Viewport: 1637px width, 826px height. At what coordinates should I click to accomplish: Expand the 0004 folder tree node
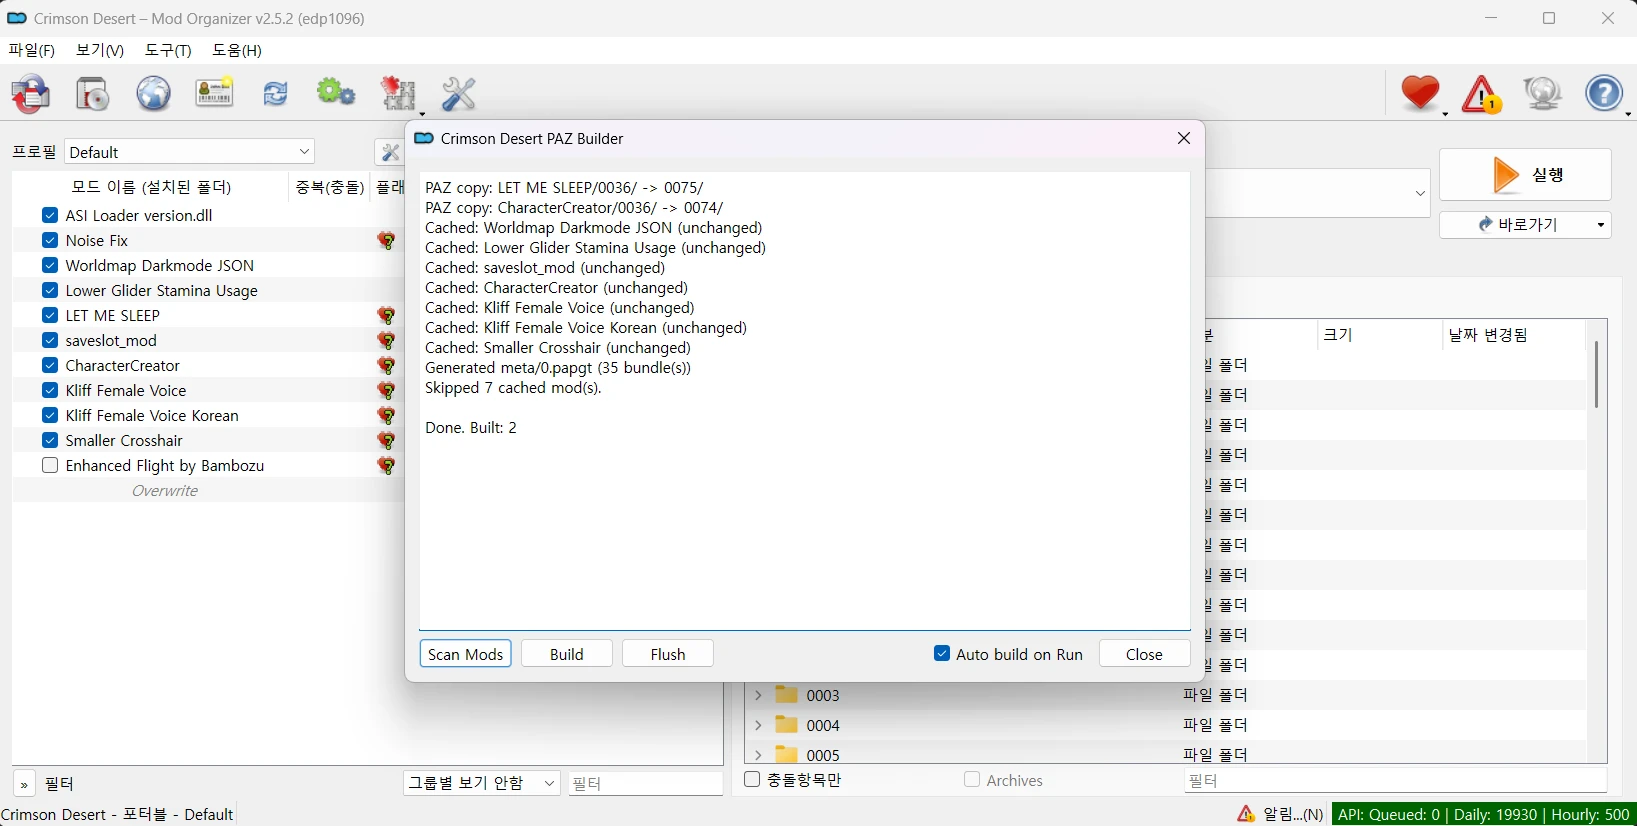758,725
